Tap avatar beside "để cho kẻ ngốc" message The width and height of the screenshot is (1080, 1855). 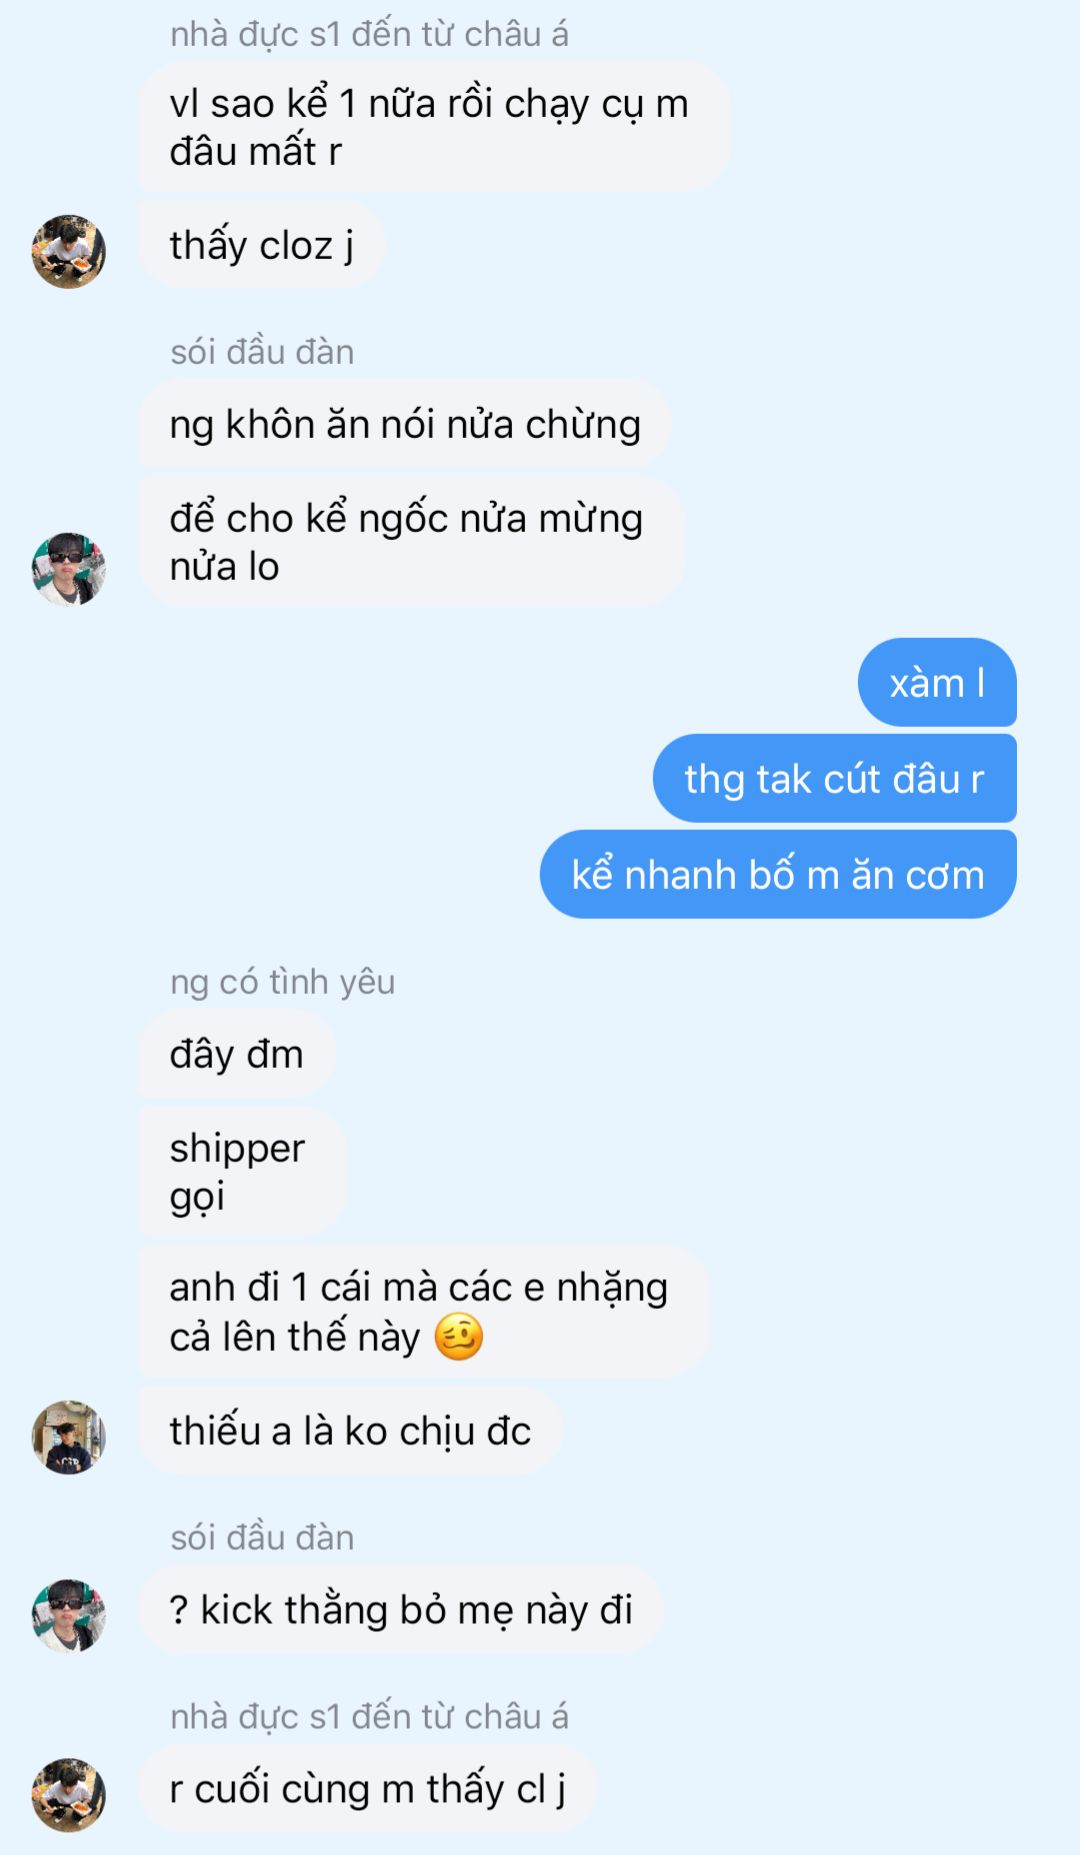click(x=69, y=569)
